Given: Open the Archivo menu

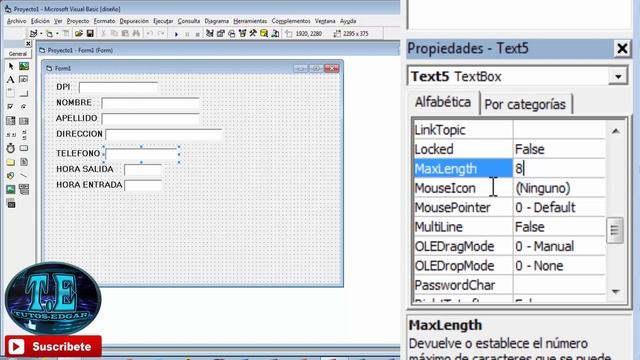Looking at the screenshot, I should click(x=16, y=21).
